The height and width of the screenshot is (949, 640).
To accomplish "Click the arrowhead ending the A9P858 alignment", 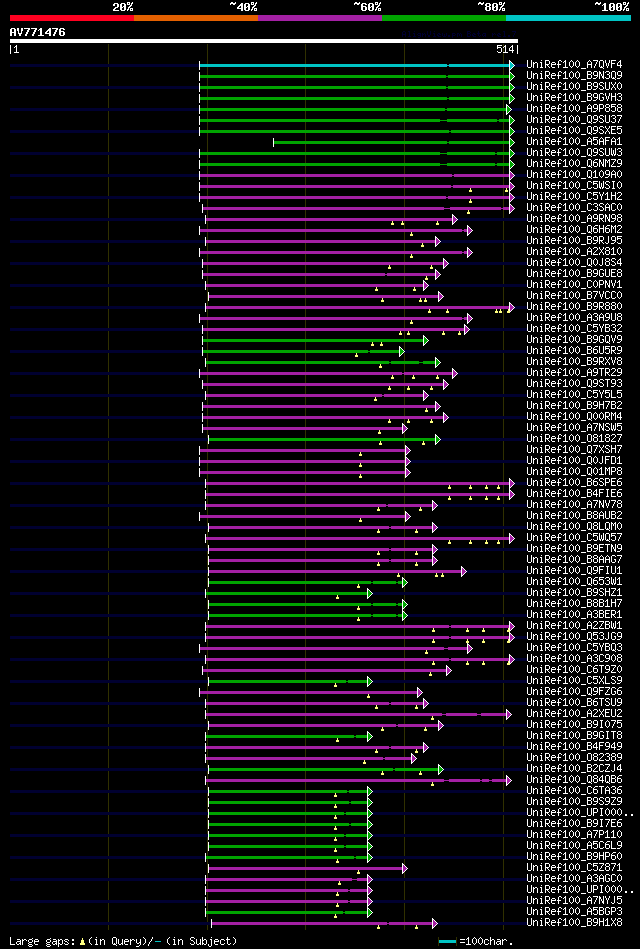I will (509, 109).
